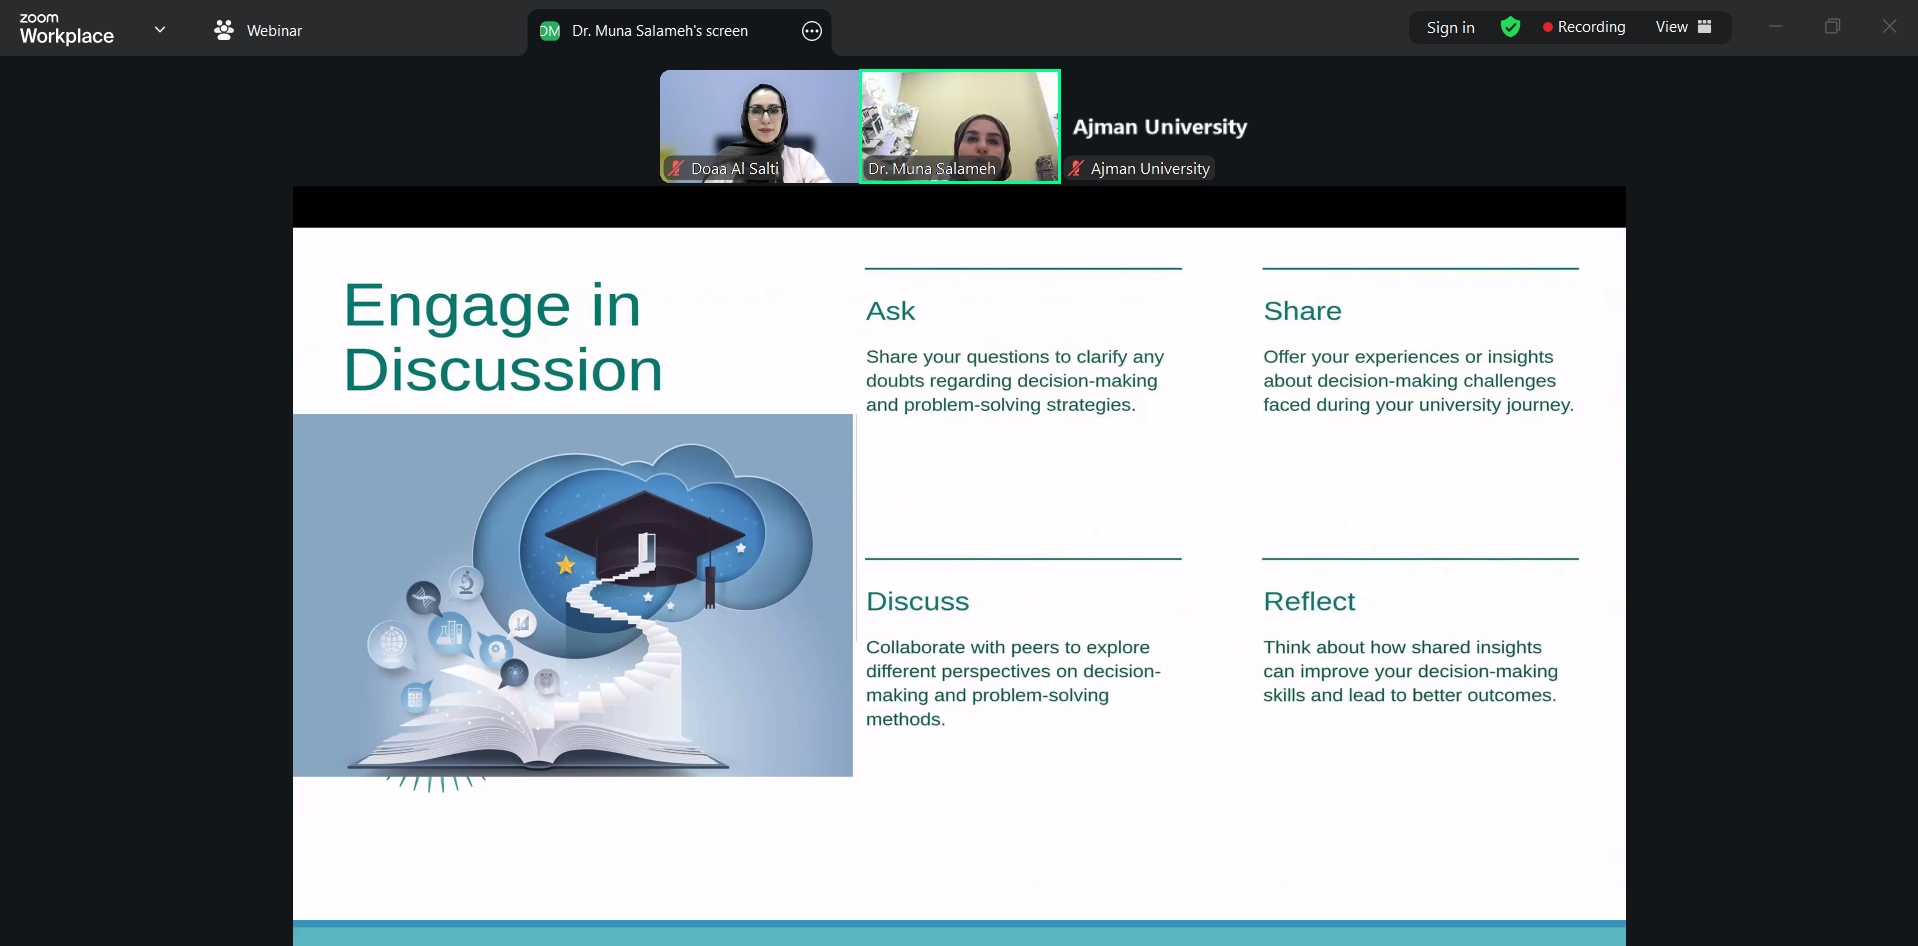Viewport: 1918px width, 946px height.
Task: Select the Dr. Muna Salameh's screen tab
Action: pyautogui.click(x=659, y=31)
